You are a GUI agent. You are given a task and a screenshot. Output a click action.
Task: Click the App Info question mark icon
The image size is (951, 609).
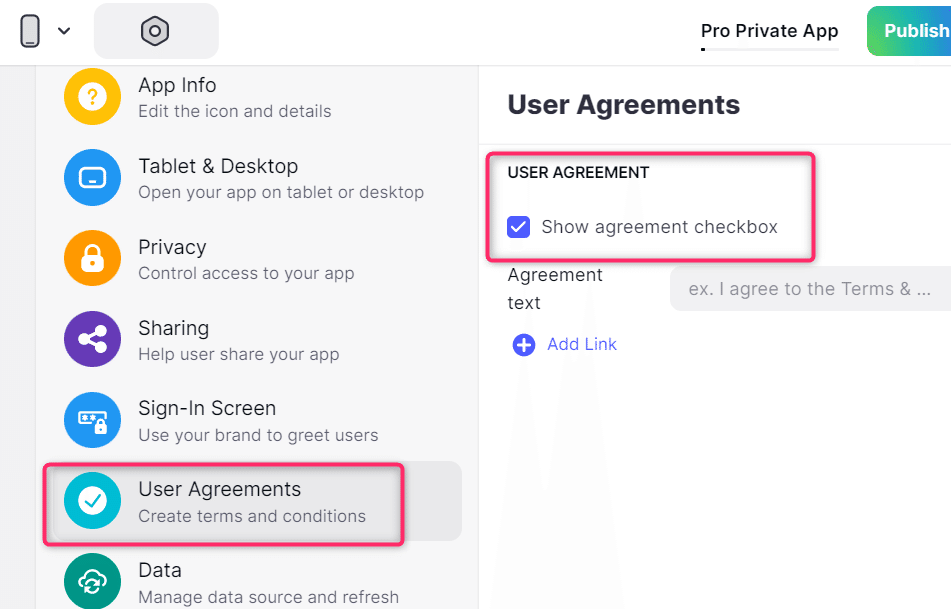tap(92, 97)
